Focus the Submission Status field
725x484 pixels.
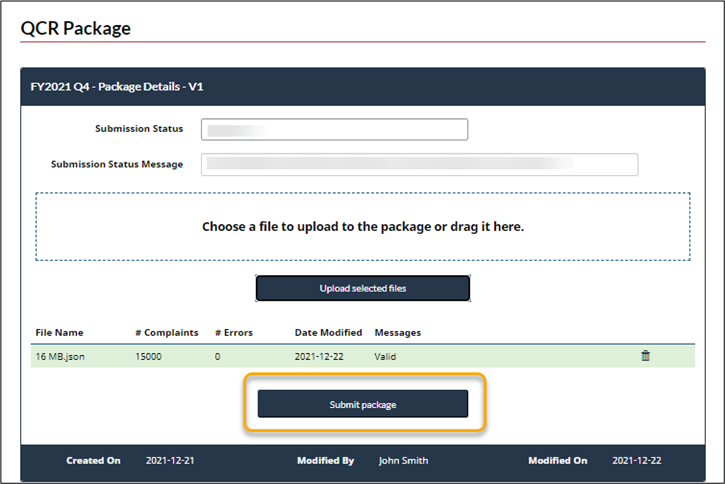334,129
